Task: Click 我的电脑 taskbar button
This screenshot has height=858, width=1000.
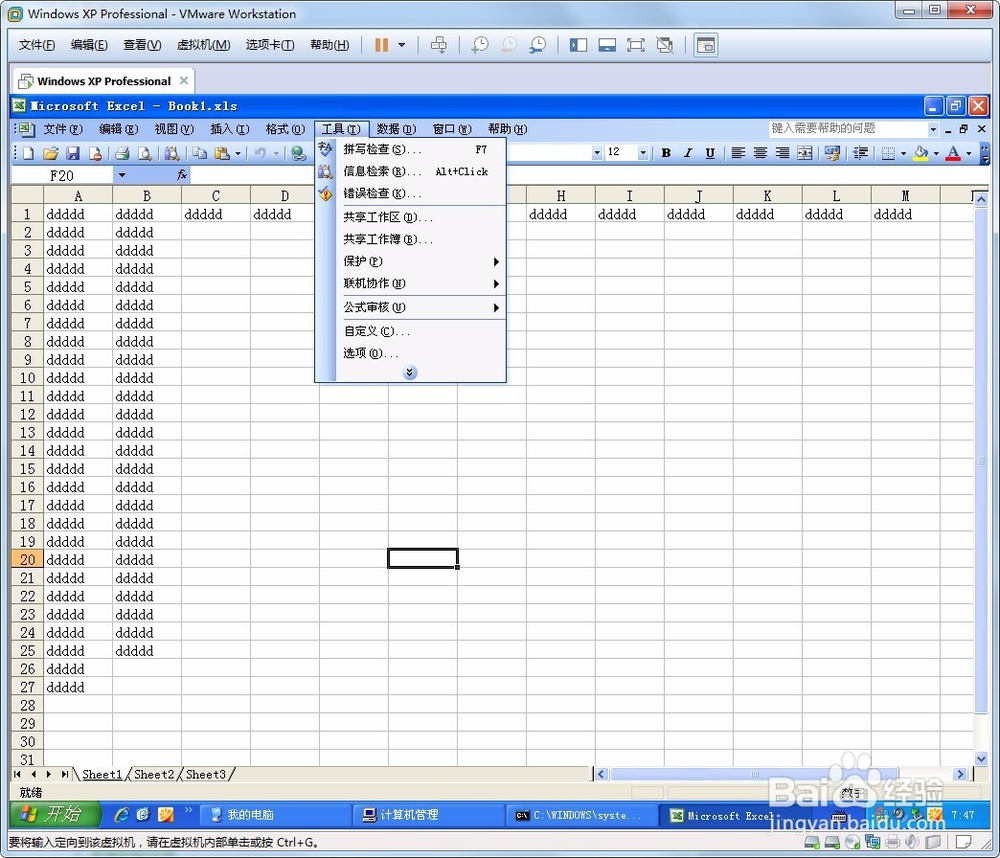Action: click(275, 815)
